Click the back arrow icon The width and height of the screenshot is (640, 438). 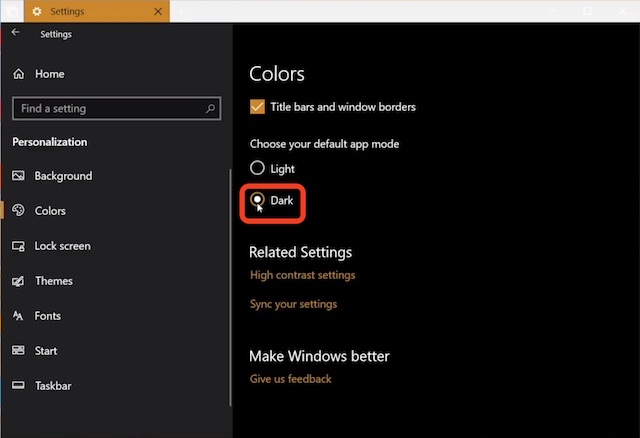point(16,32)
